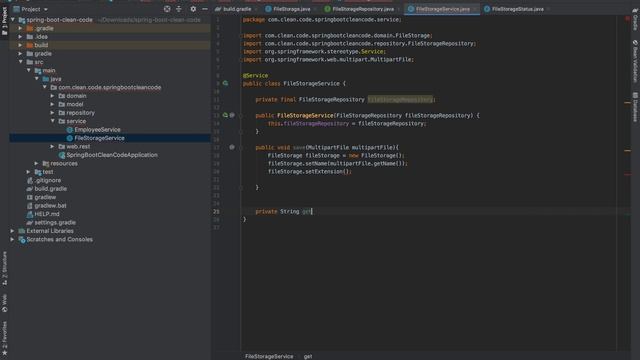This screenshot has height=360, width=640.
Task: Hide the Project panel with minus icon
Action: 204,9
